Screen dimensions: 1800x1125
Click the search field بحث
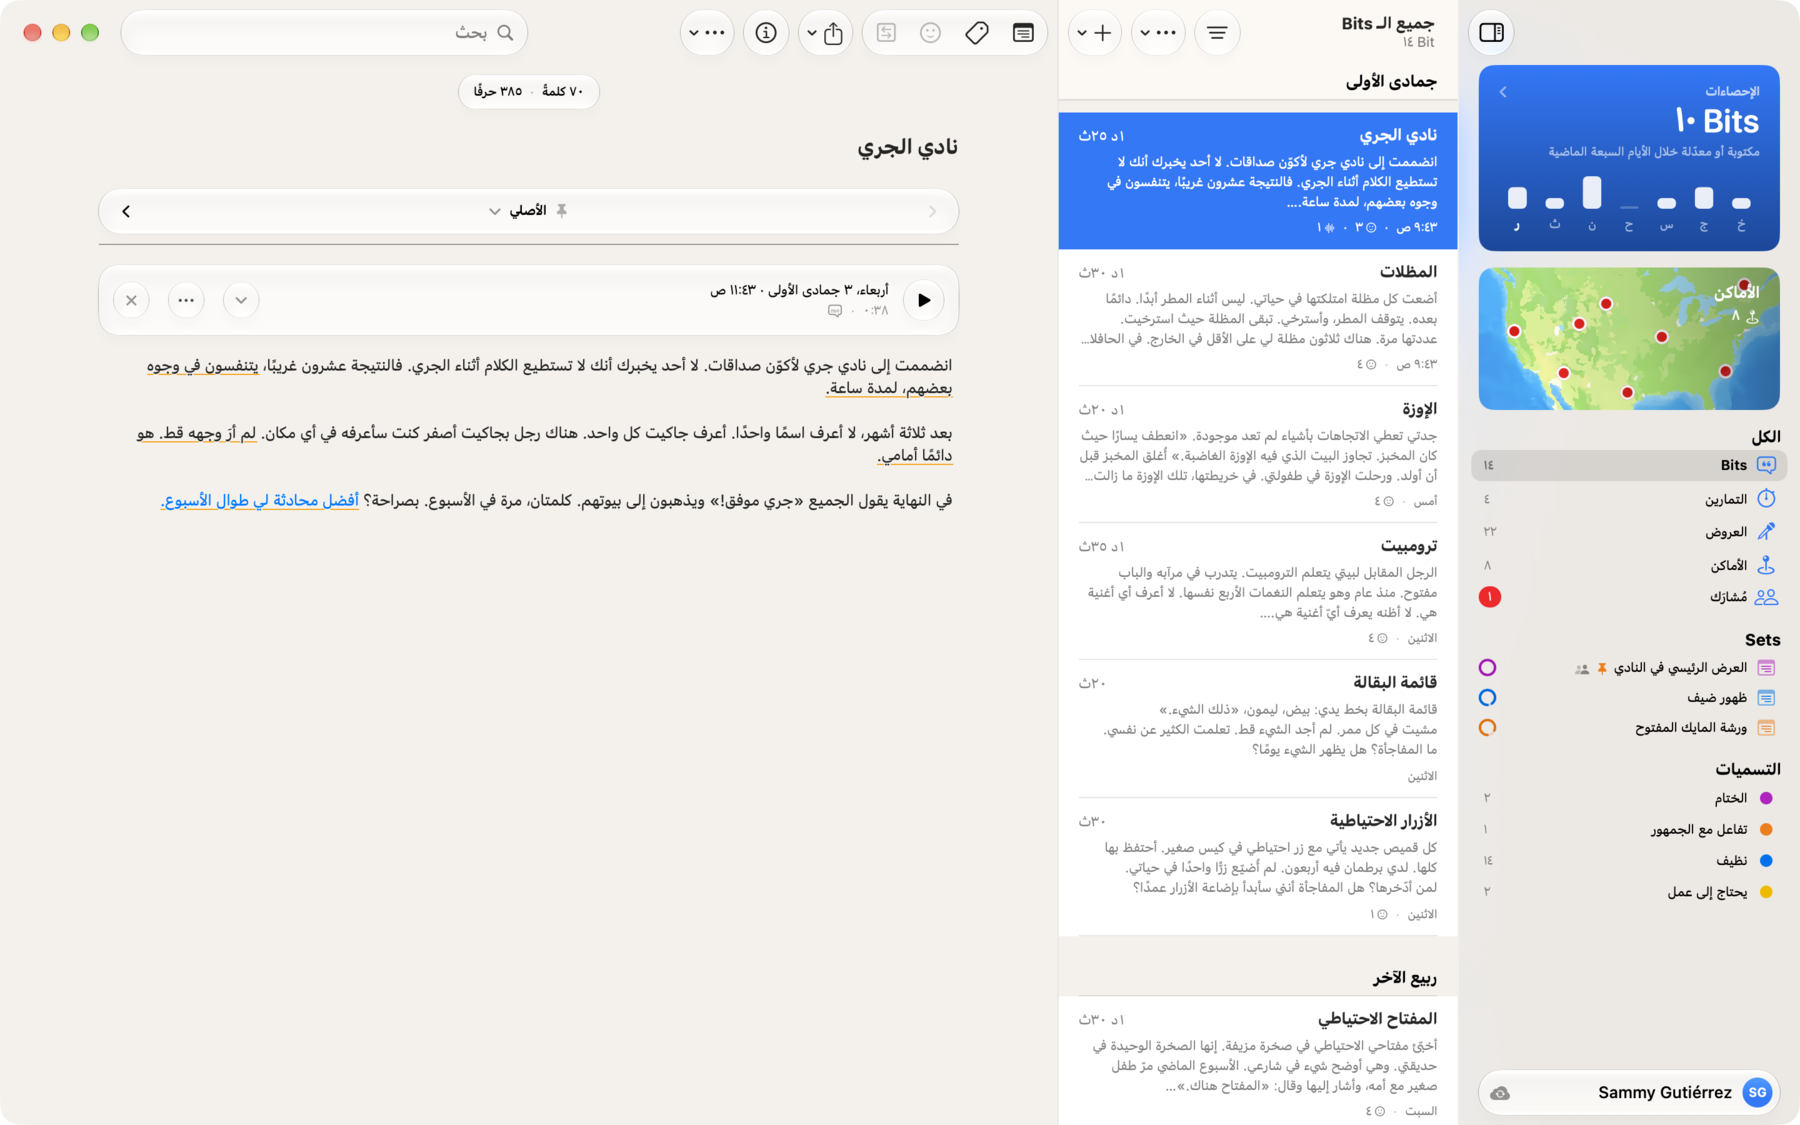[x=324, y=33]
